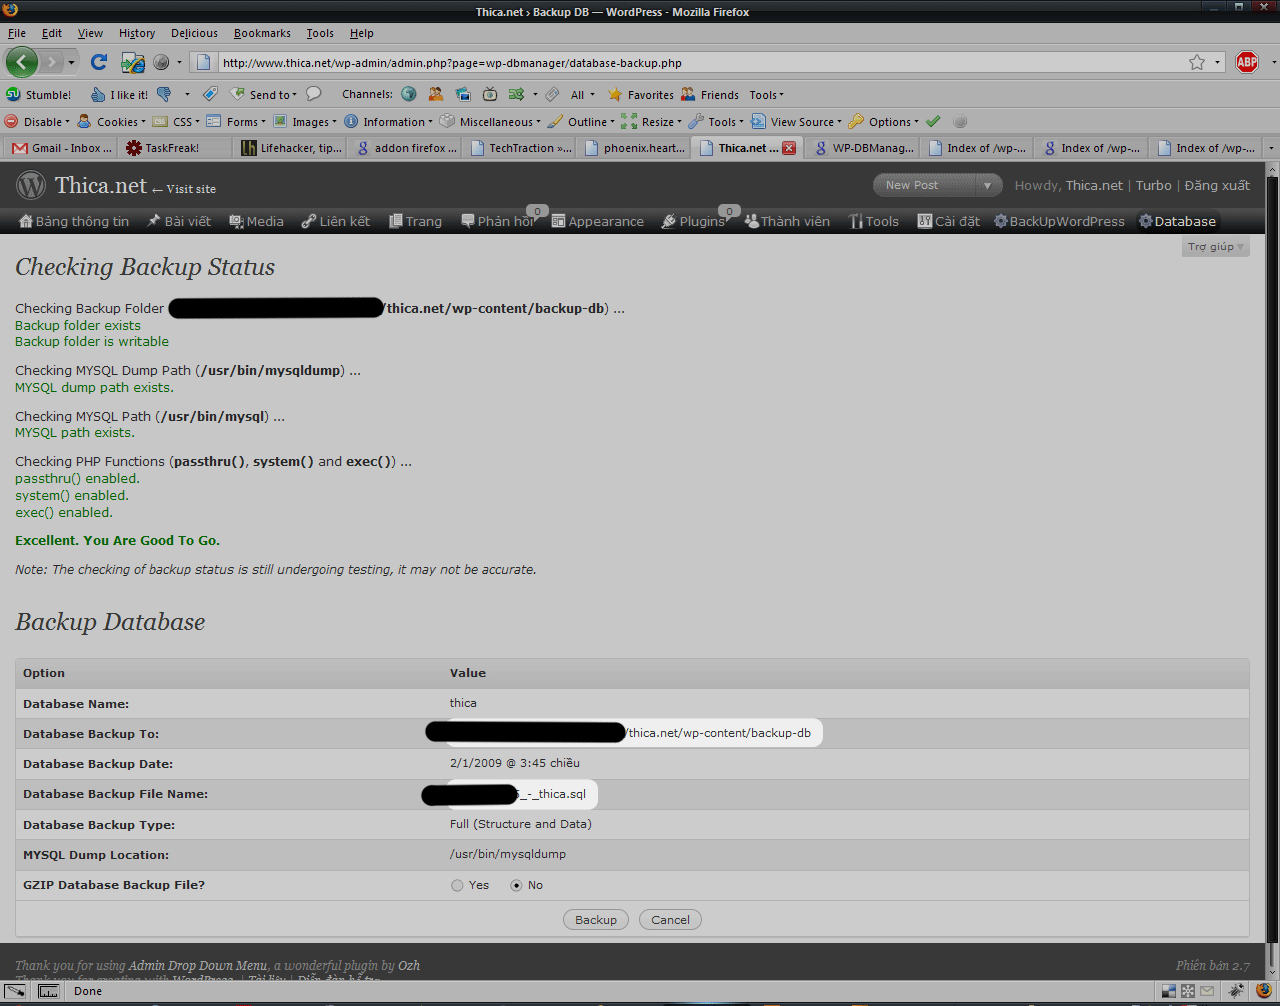Viewport: 1280px width, 1006px height.
Task: Click the Firebug icon in status bar
Action: click(1237, 991)
